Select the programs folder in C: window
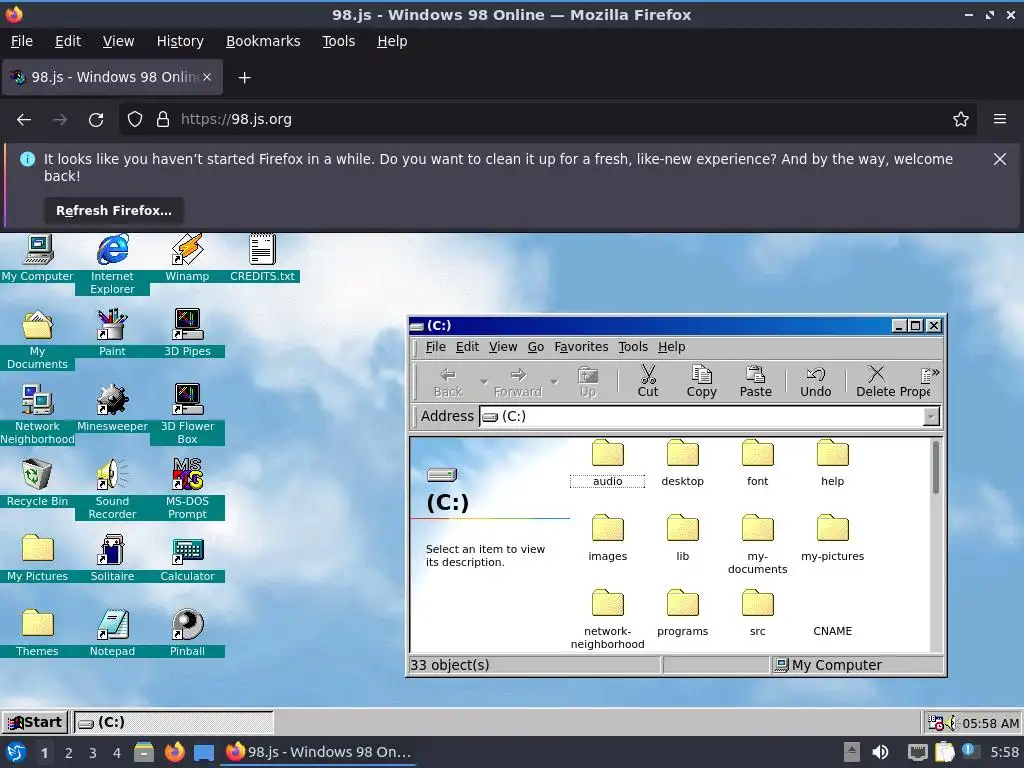The width and height of the screenshot is (1024, 768). pos(682,613)
